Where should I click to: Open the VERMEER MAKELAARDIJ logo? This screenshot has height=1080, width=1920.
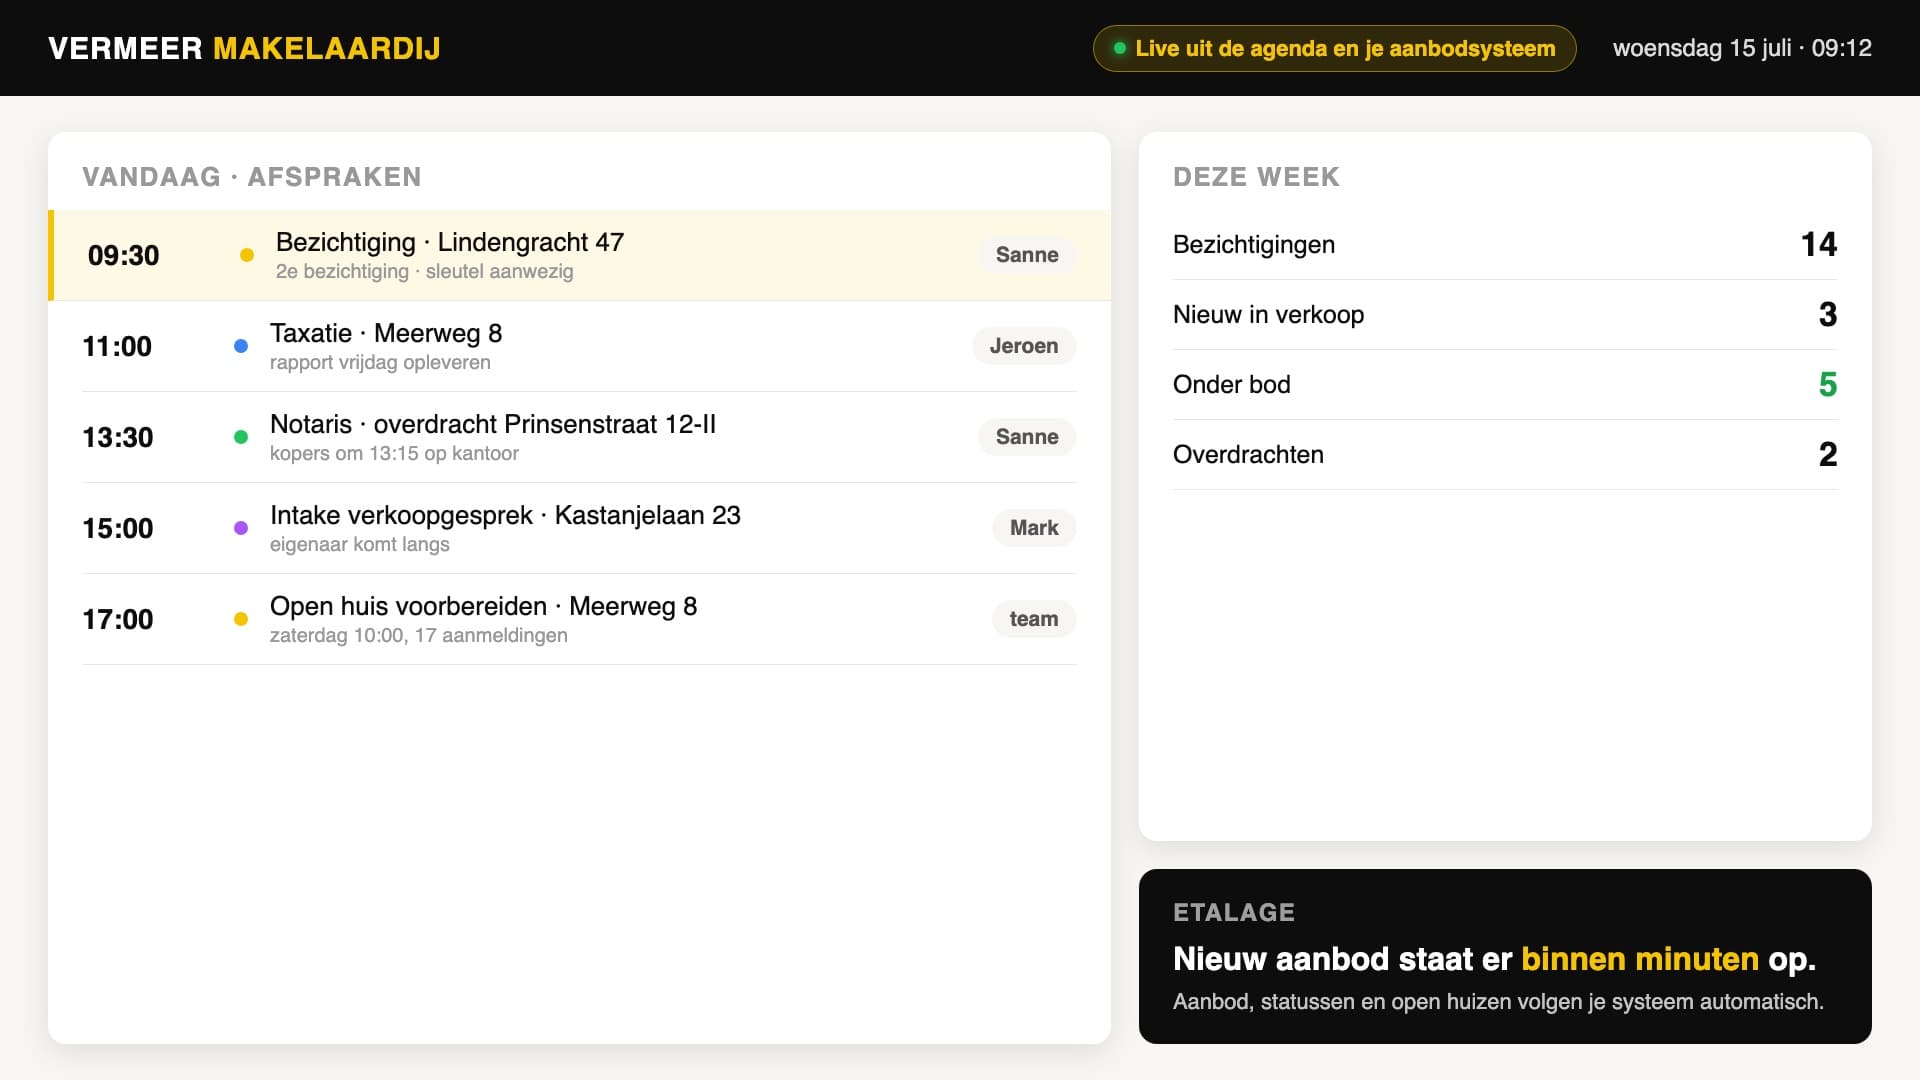[x=244, y=48]
